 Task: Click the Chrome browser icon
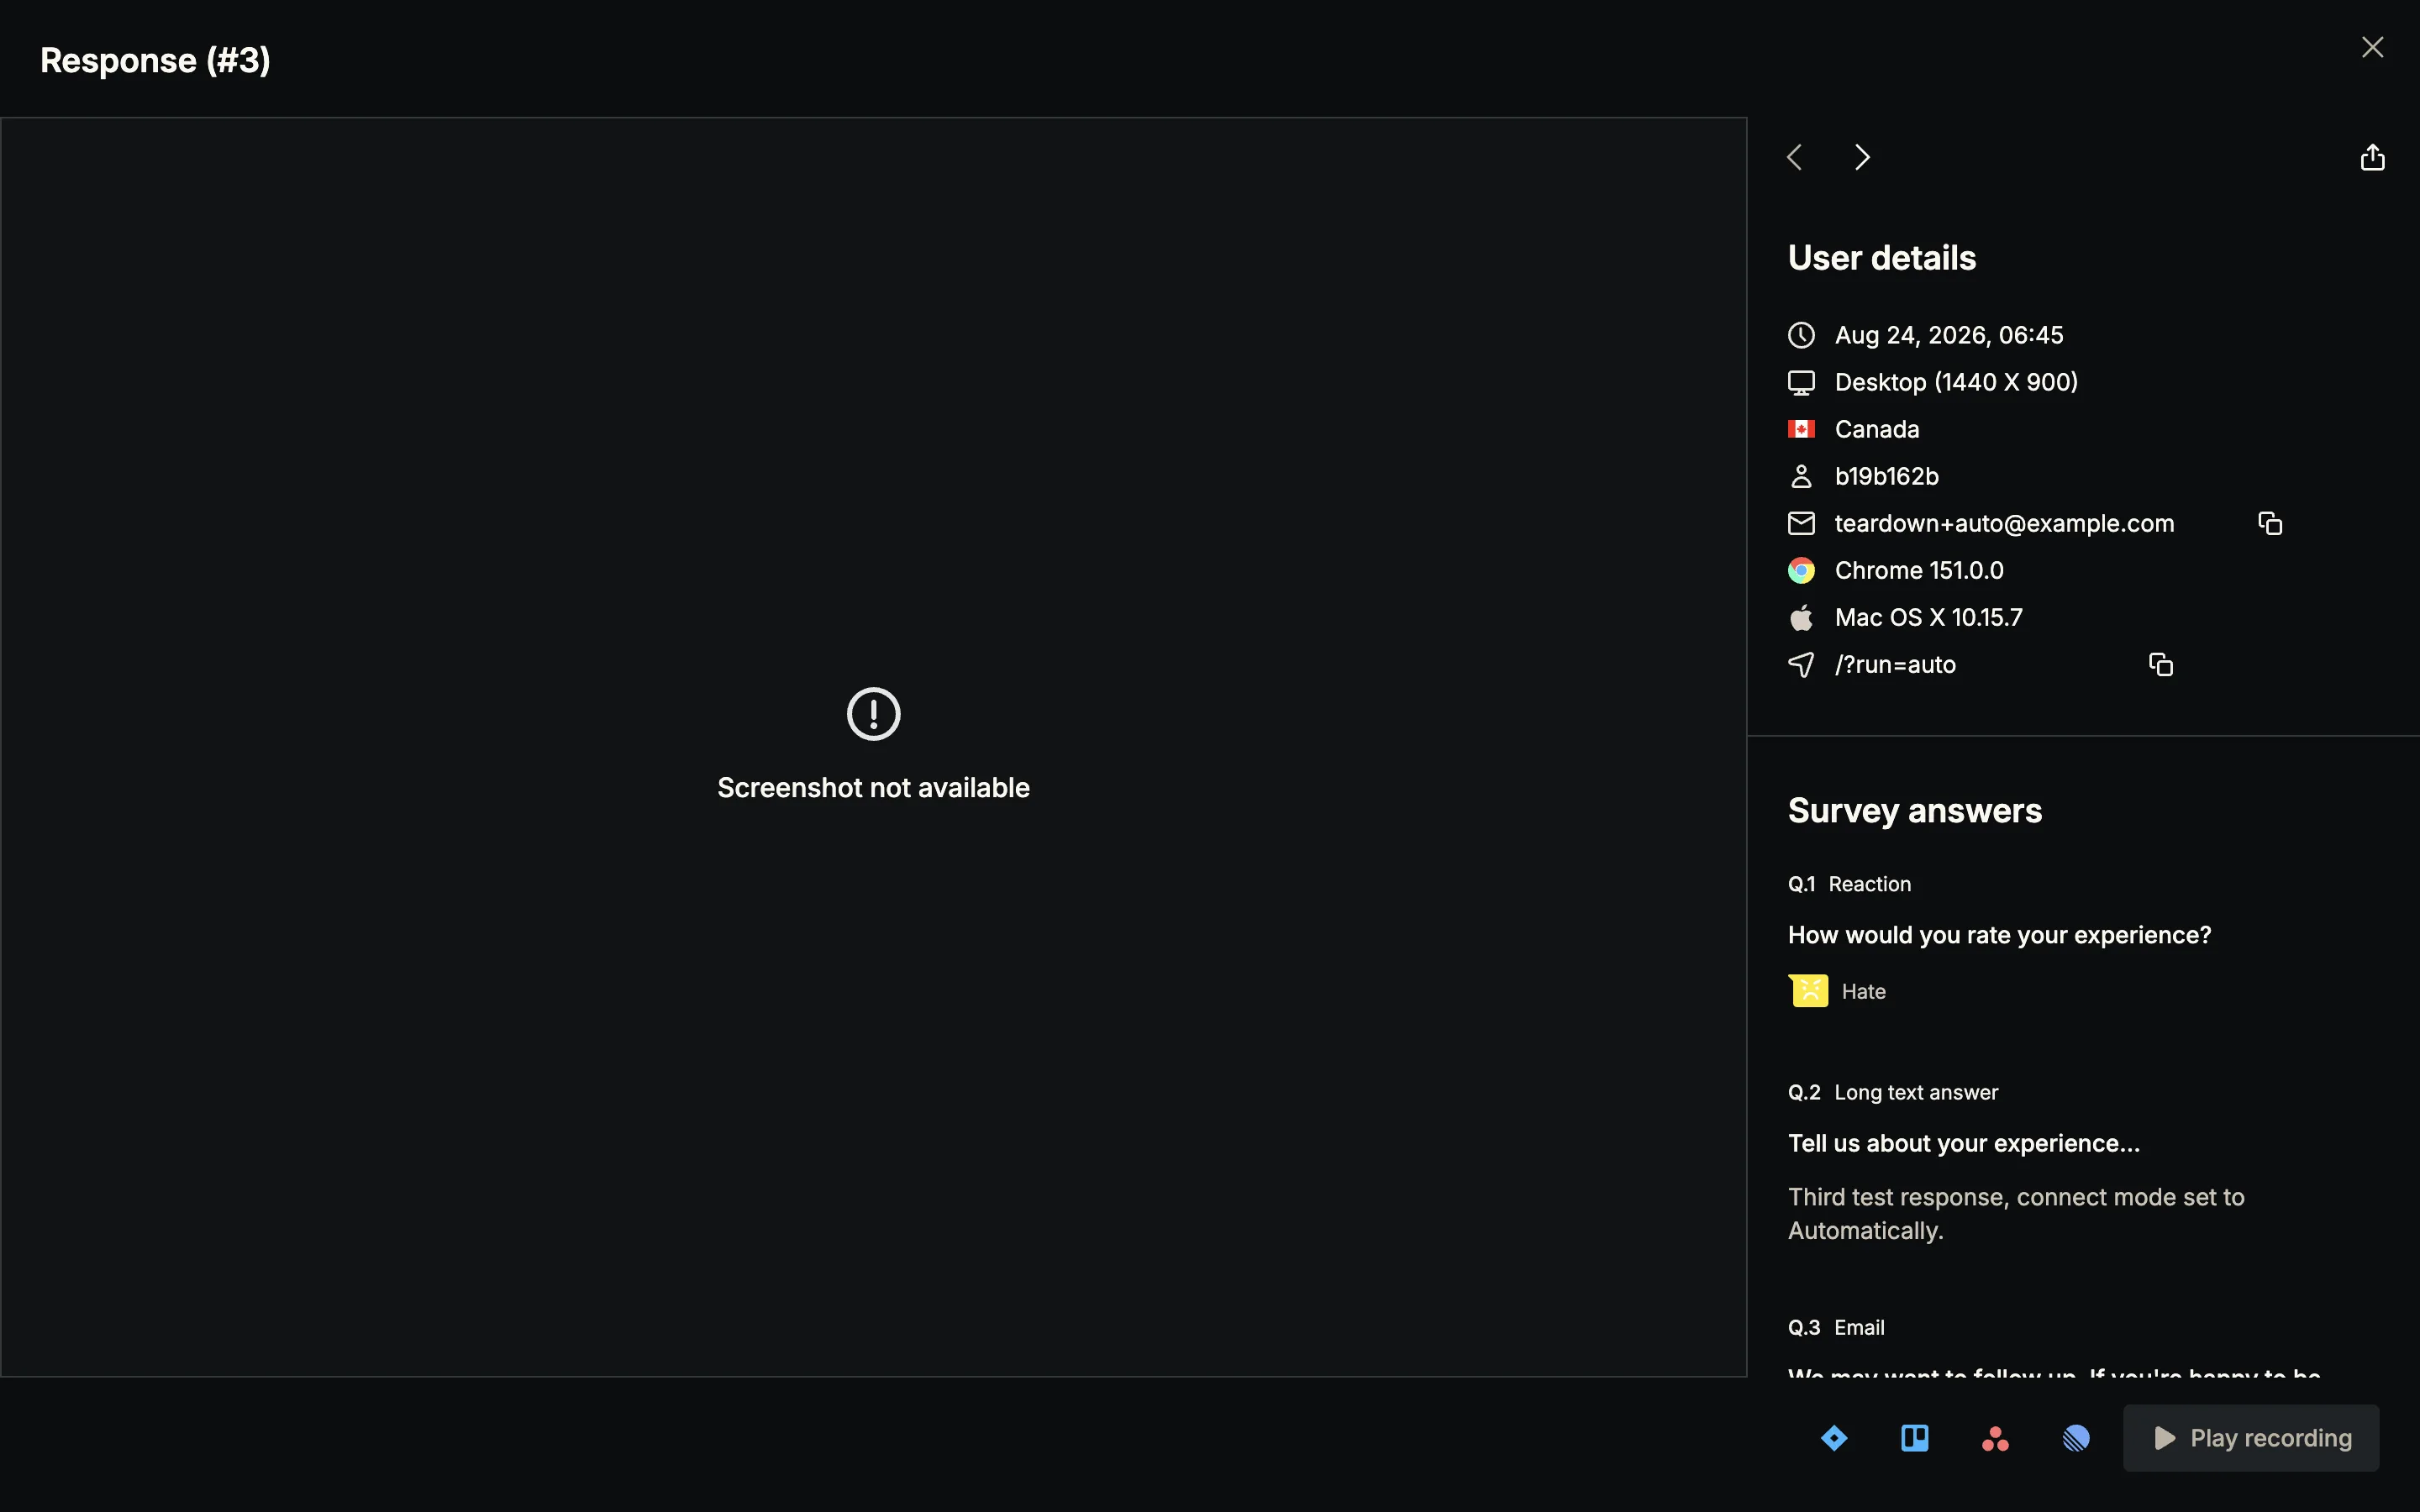click(1801, 570)
